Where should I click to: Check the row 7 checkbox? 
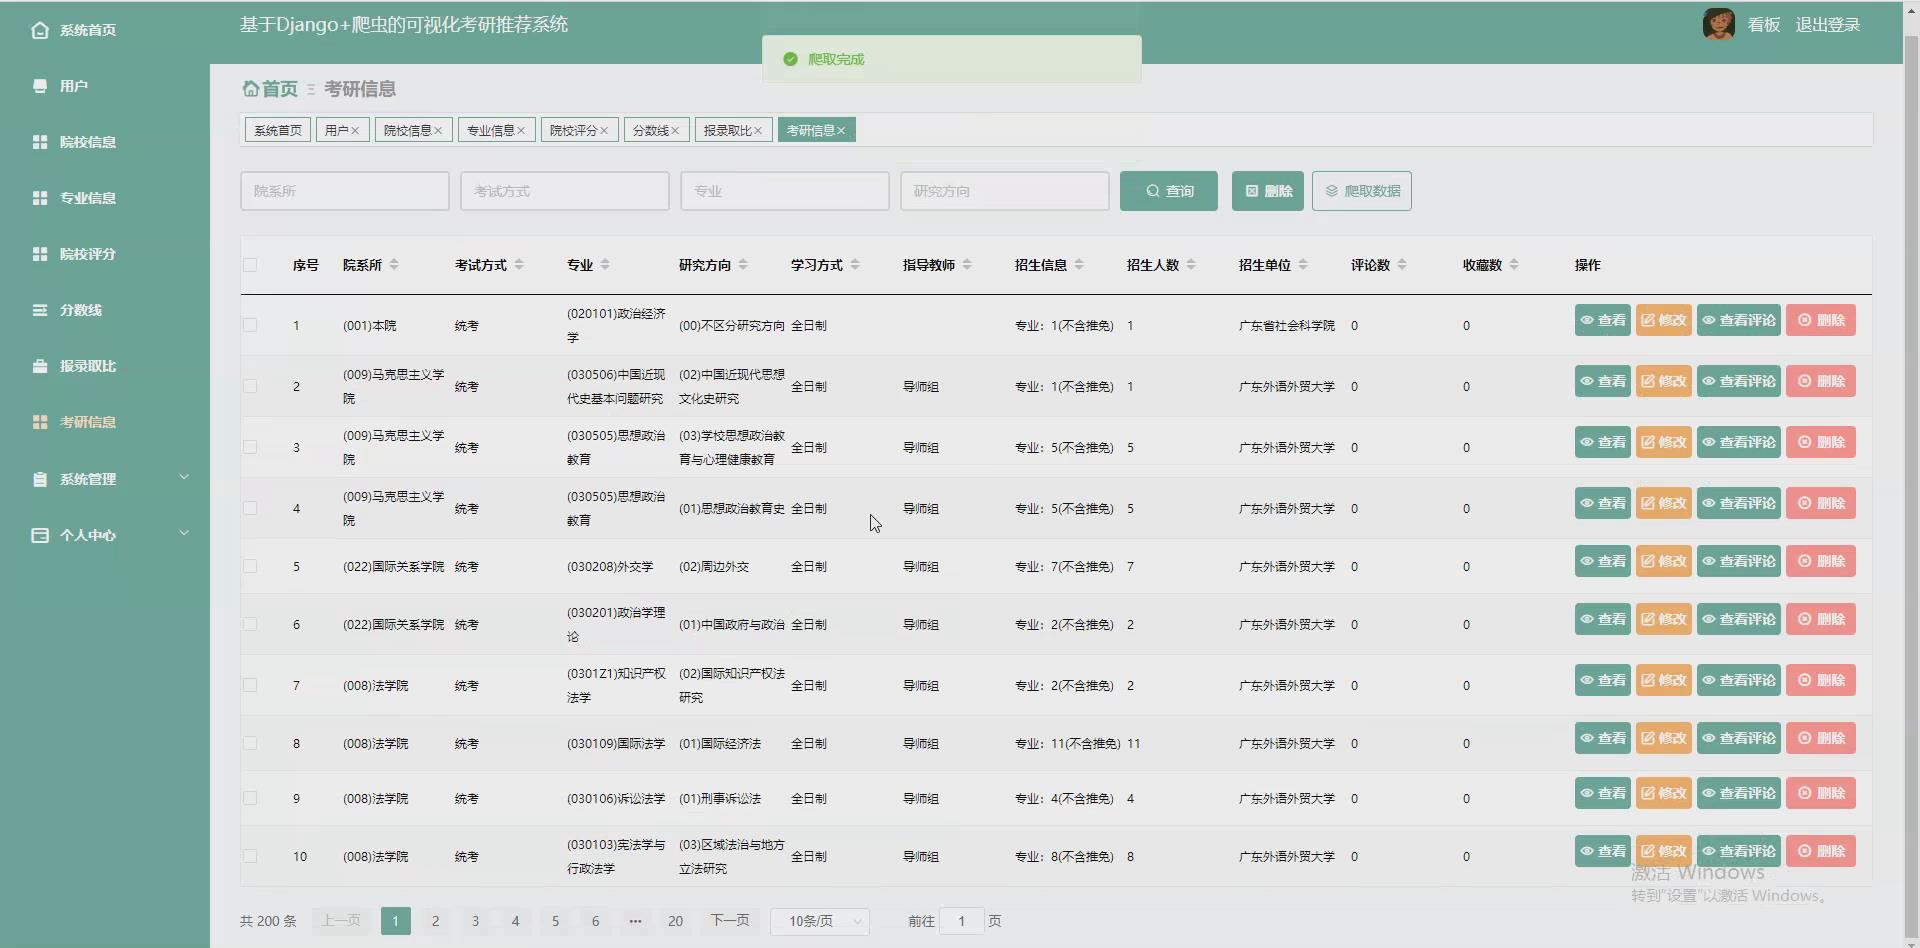click(250, 685)
